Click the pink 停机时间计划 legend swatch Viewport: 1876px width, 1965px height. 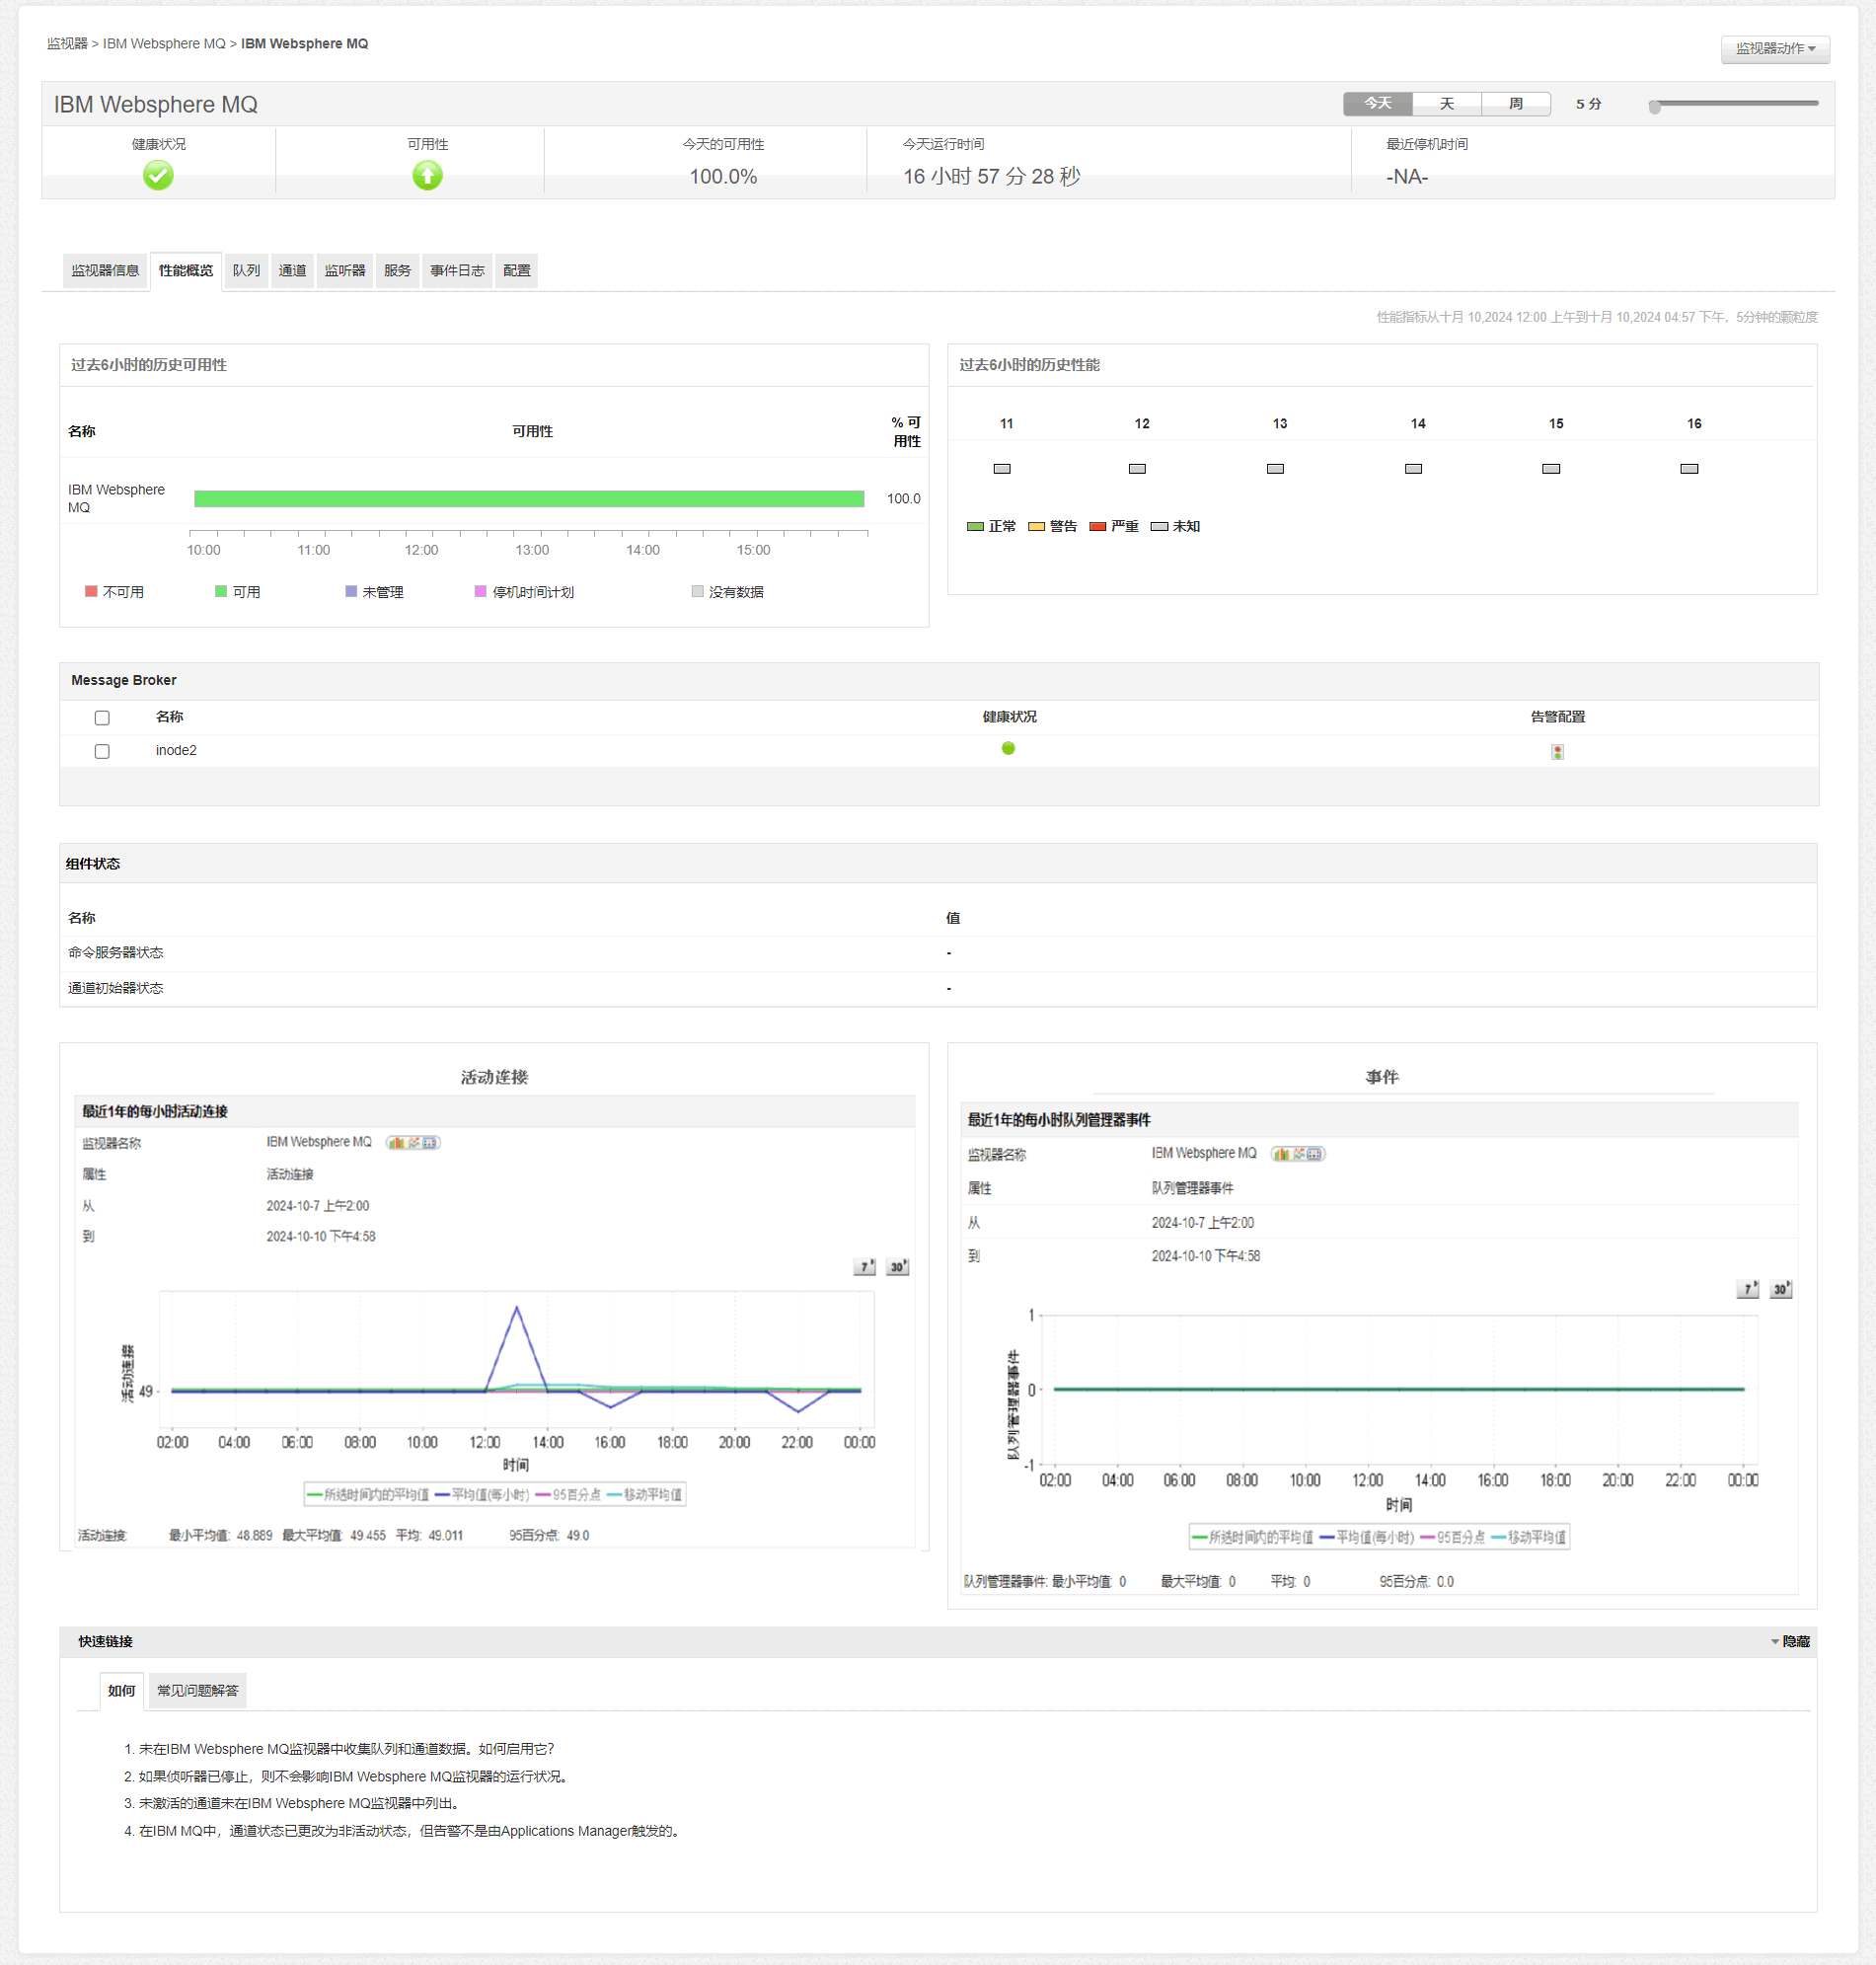481,592
